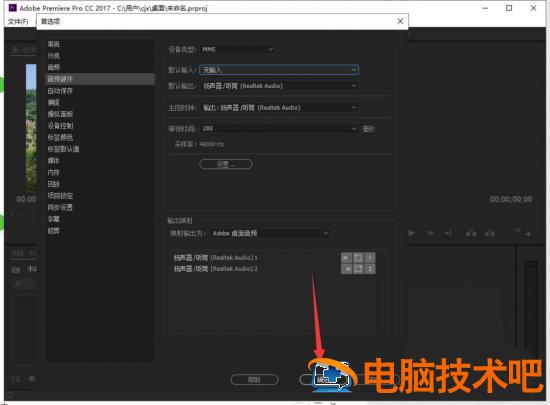Click middle channel icon in Realtek Audio 2 row
Viewport: 550px width, 405px height.
click(x=358, y=269)
